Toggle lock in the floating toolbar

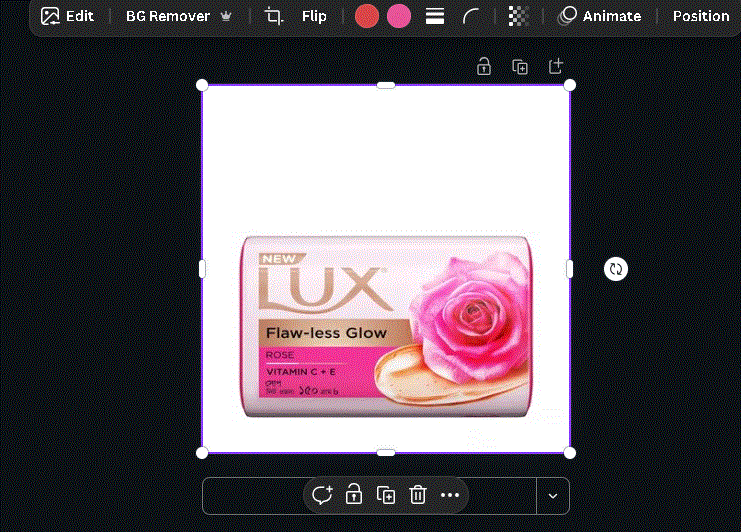click(353, 495)
